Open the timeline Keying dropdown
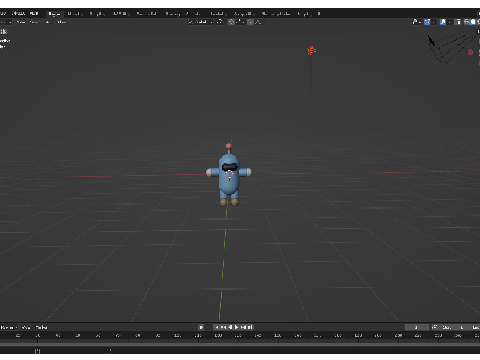The image size is (480, 360). coord(9,328)
